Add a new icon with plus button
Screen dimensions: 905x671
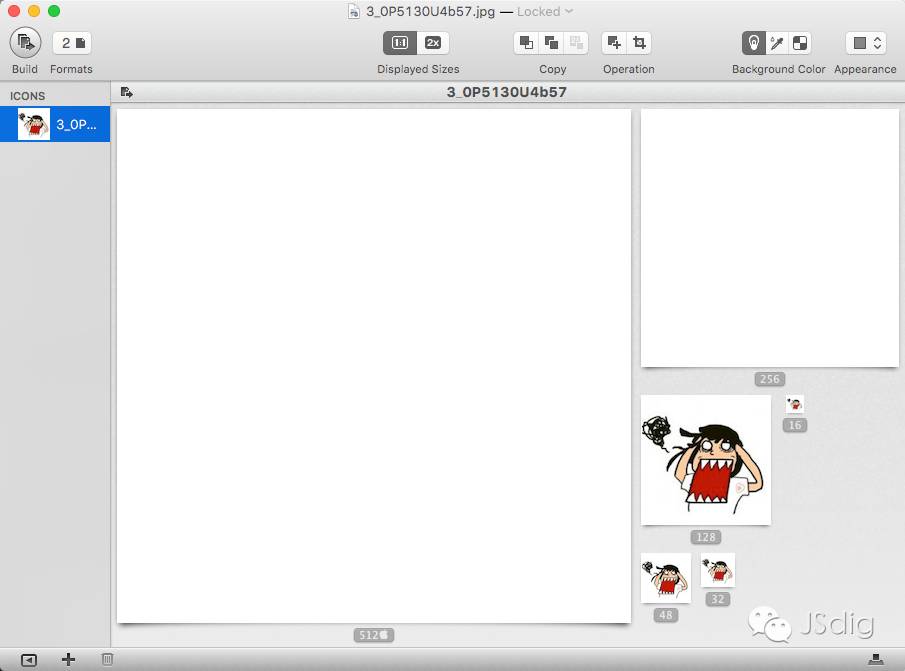click(x=68, y=659)
